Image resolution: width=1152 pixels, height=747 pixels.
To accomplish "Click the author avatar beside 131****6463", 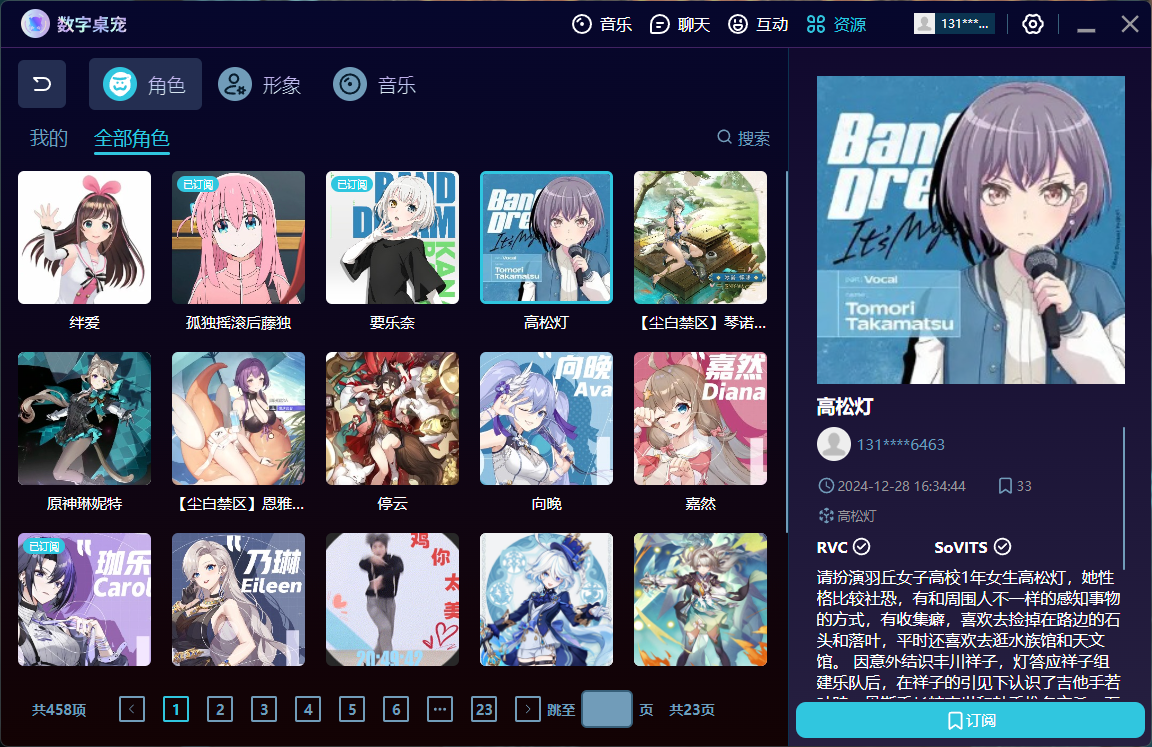I will tap(834, 444).
